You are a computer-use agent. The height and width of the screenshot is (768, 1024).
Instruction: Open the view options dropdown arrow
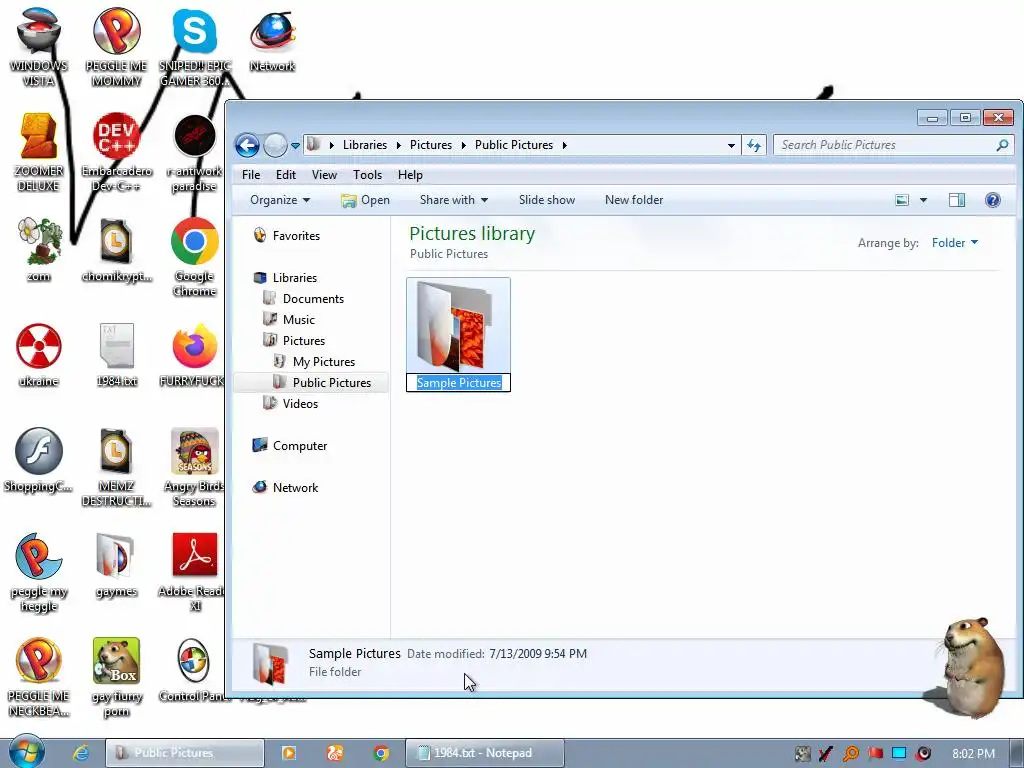coord(923,200)
